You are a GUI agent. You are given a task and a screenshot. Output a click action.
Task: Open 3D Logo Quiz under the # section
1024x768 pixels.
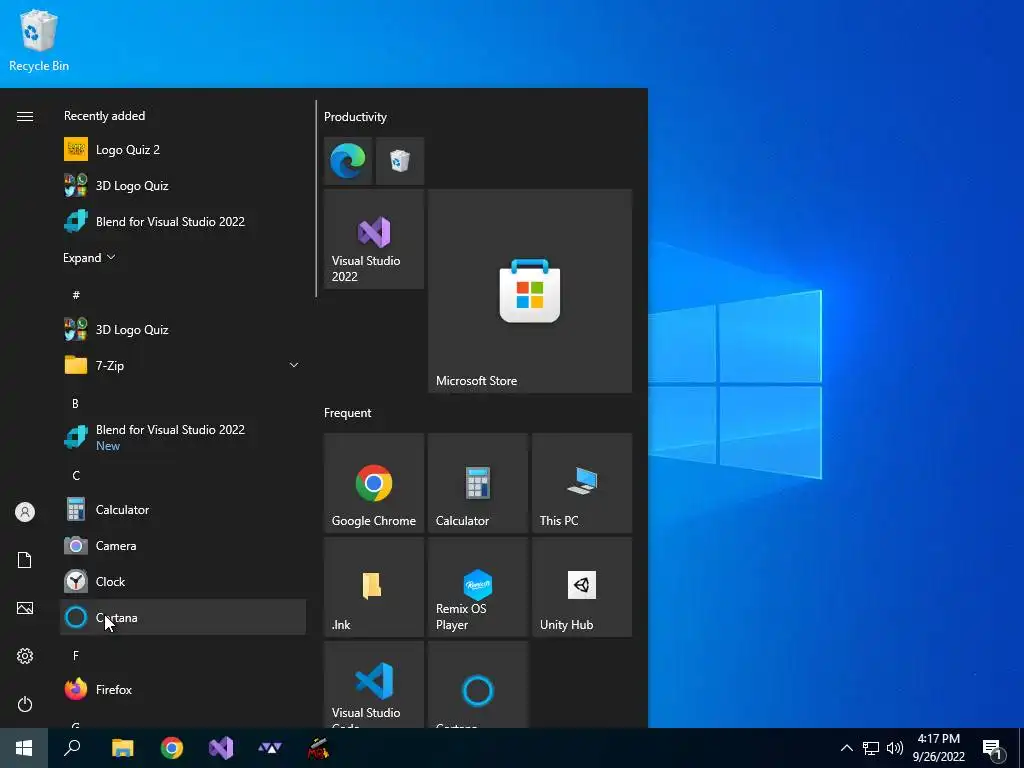point(183,329)
